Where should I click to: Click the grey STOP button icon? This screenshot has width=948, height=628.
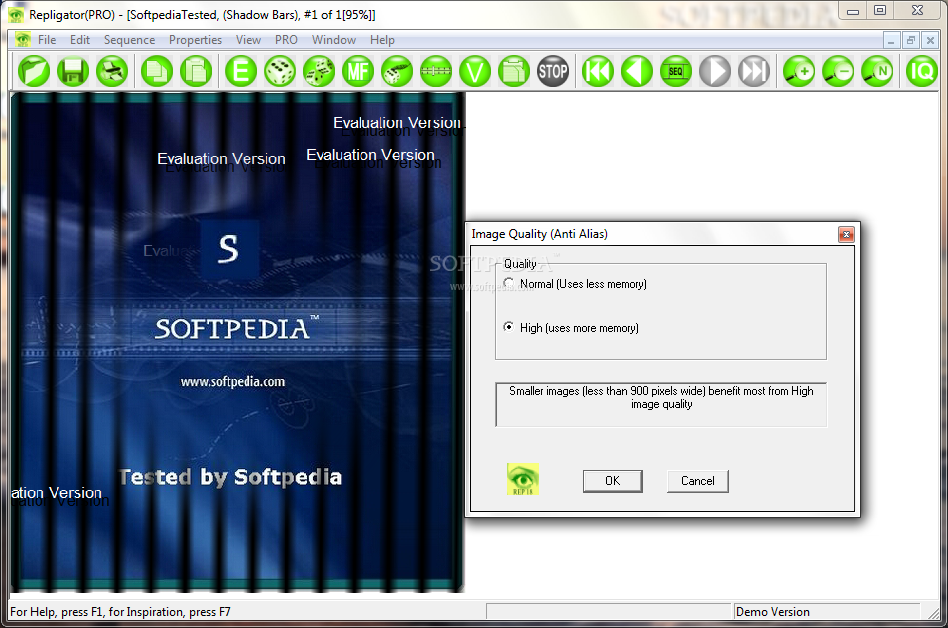click(x=553, y=71)
